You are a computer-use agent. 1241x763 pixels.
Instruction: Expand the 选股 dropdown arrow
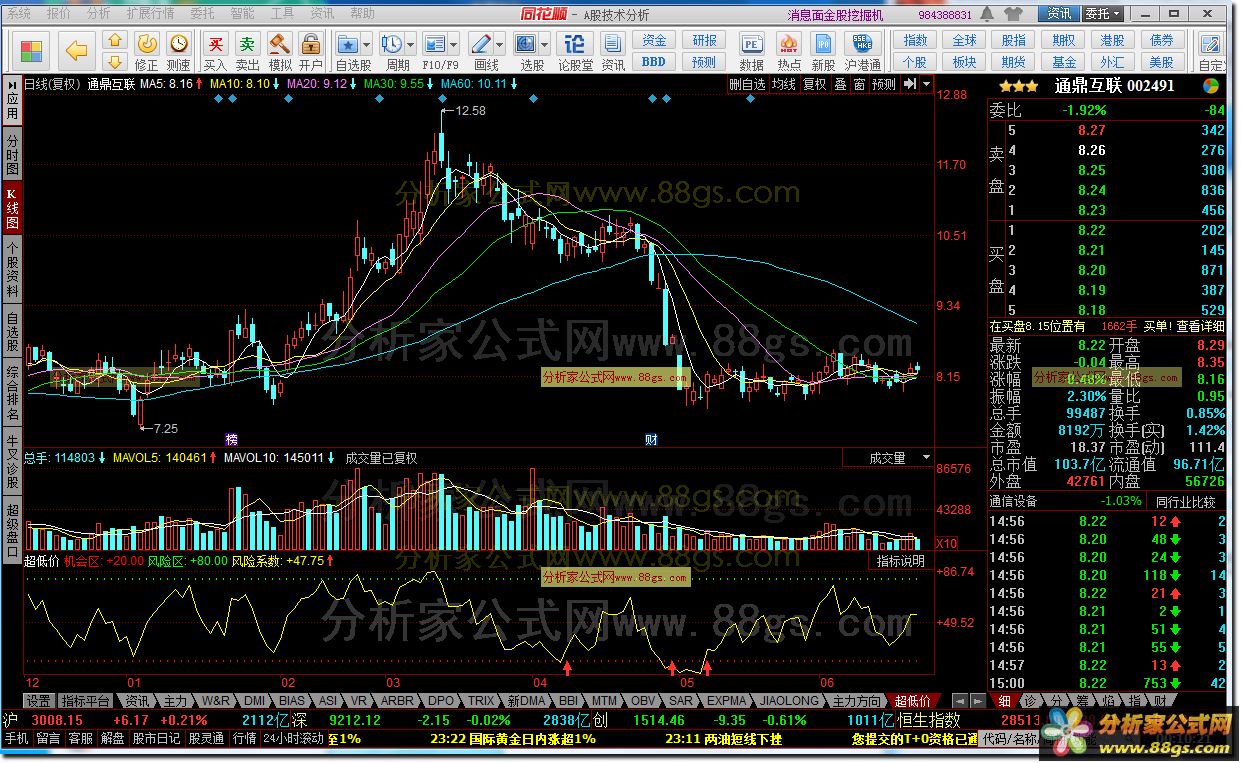click(544, 45)
